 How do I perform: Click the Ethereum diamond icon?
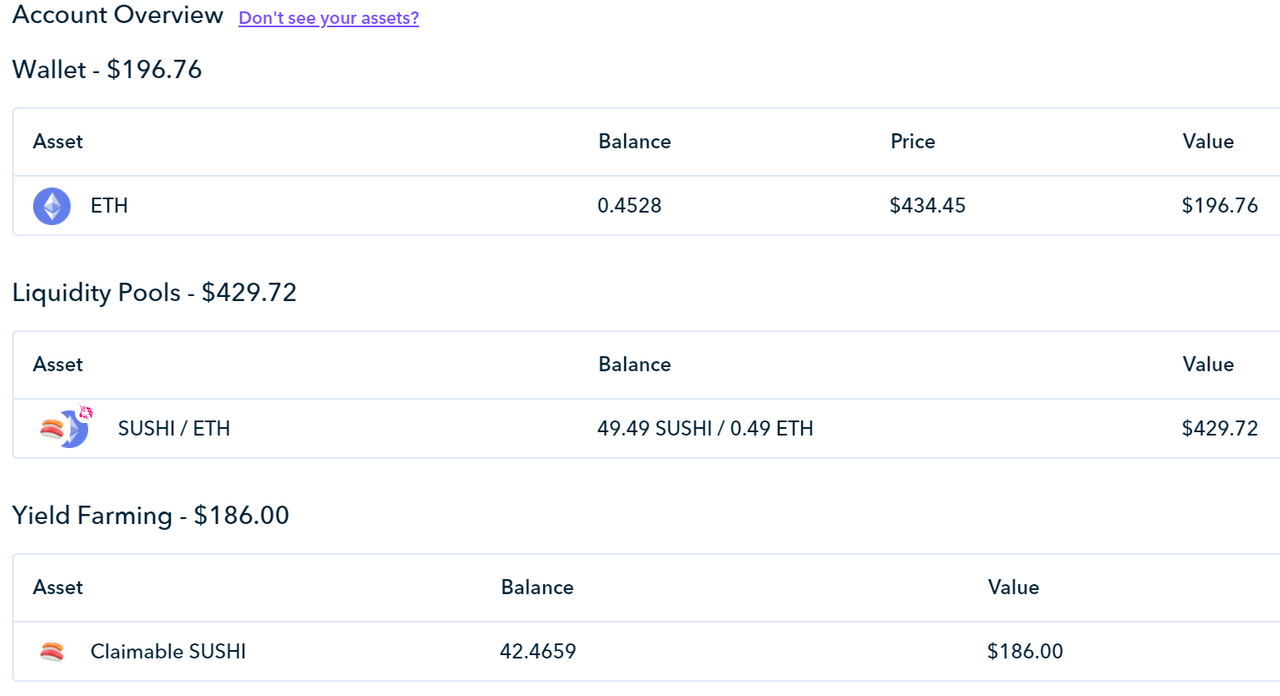52,206
